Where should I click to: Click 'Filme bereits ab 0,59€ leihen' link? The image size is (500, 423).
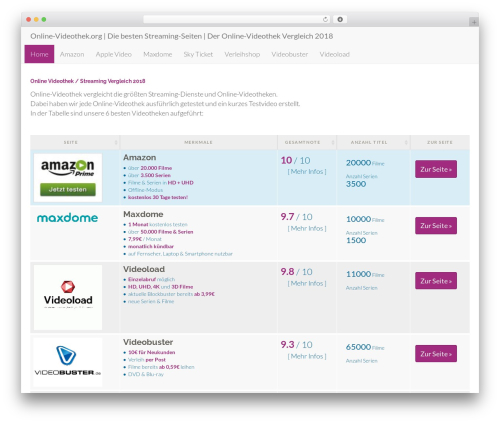[161, 367]
